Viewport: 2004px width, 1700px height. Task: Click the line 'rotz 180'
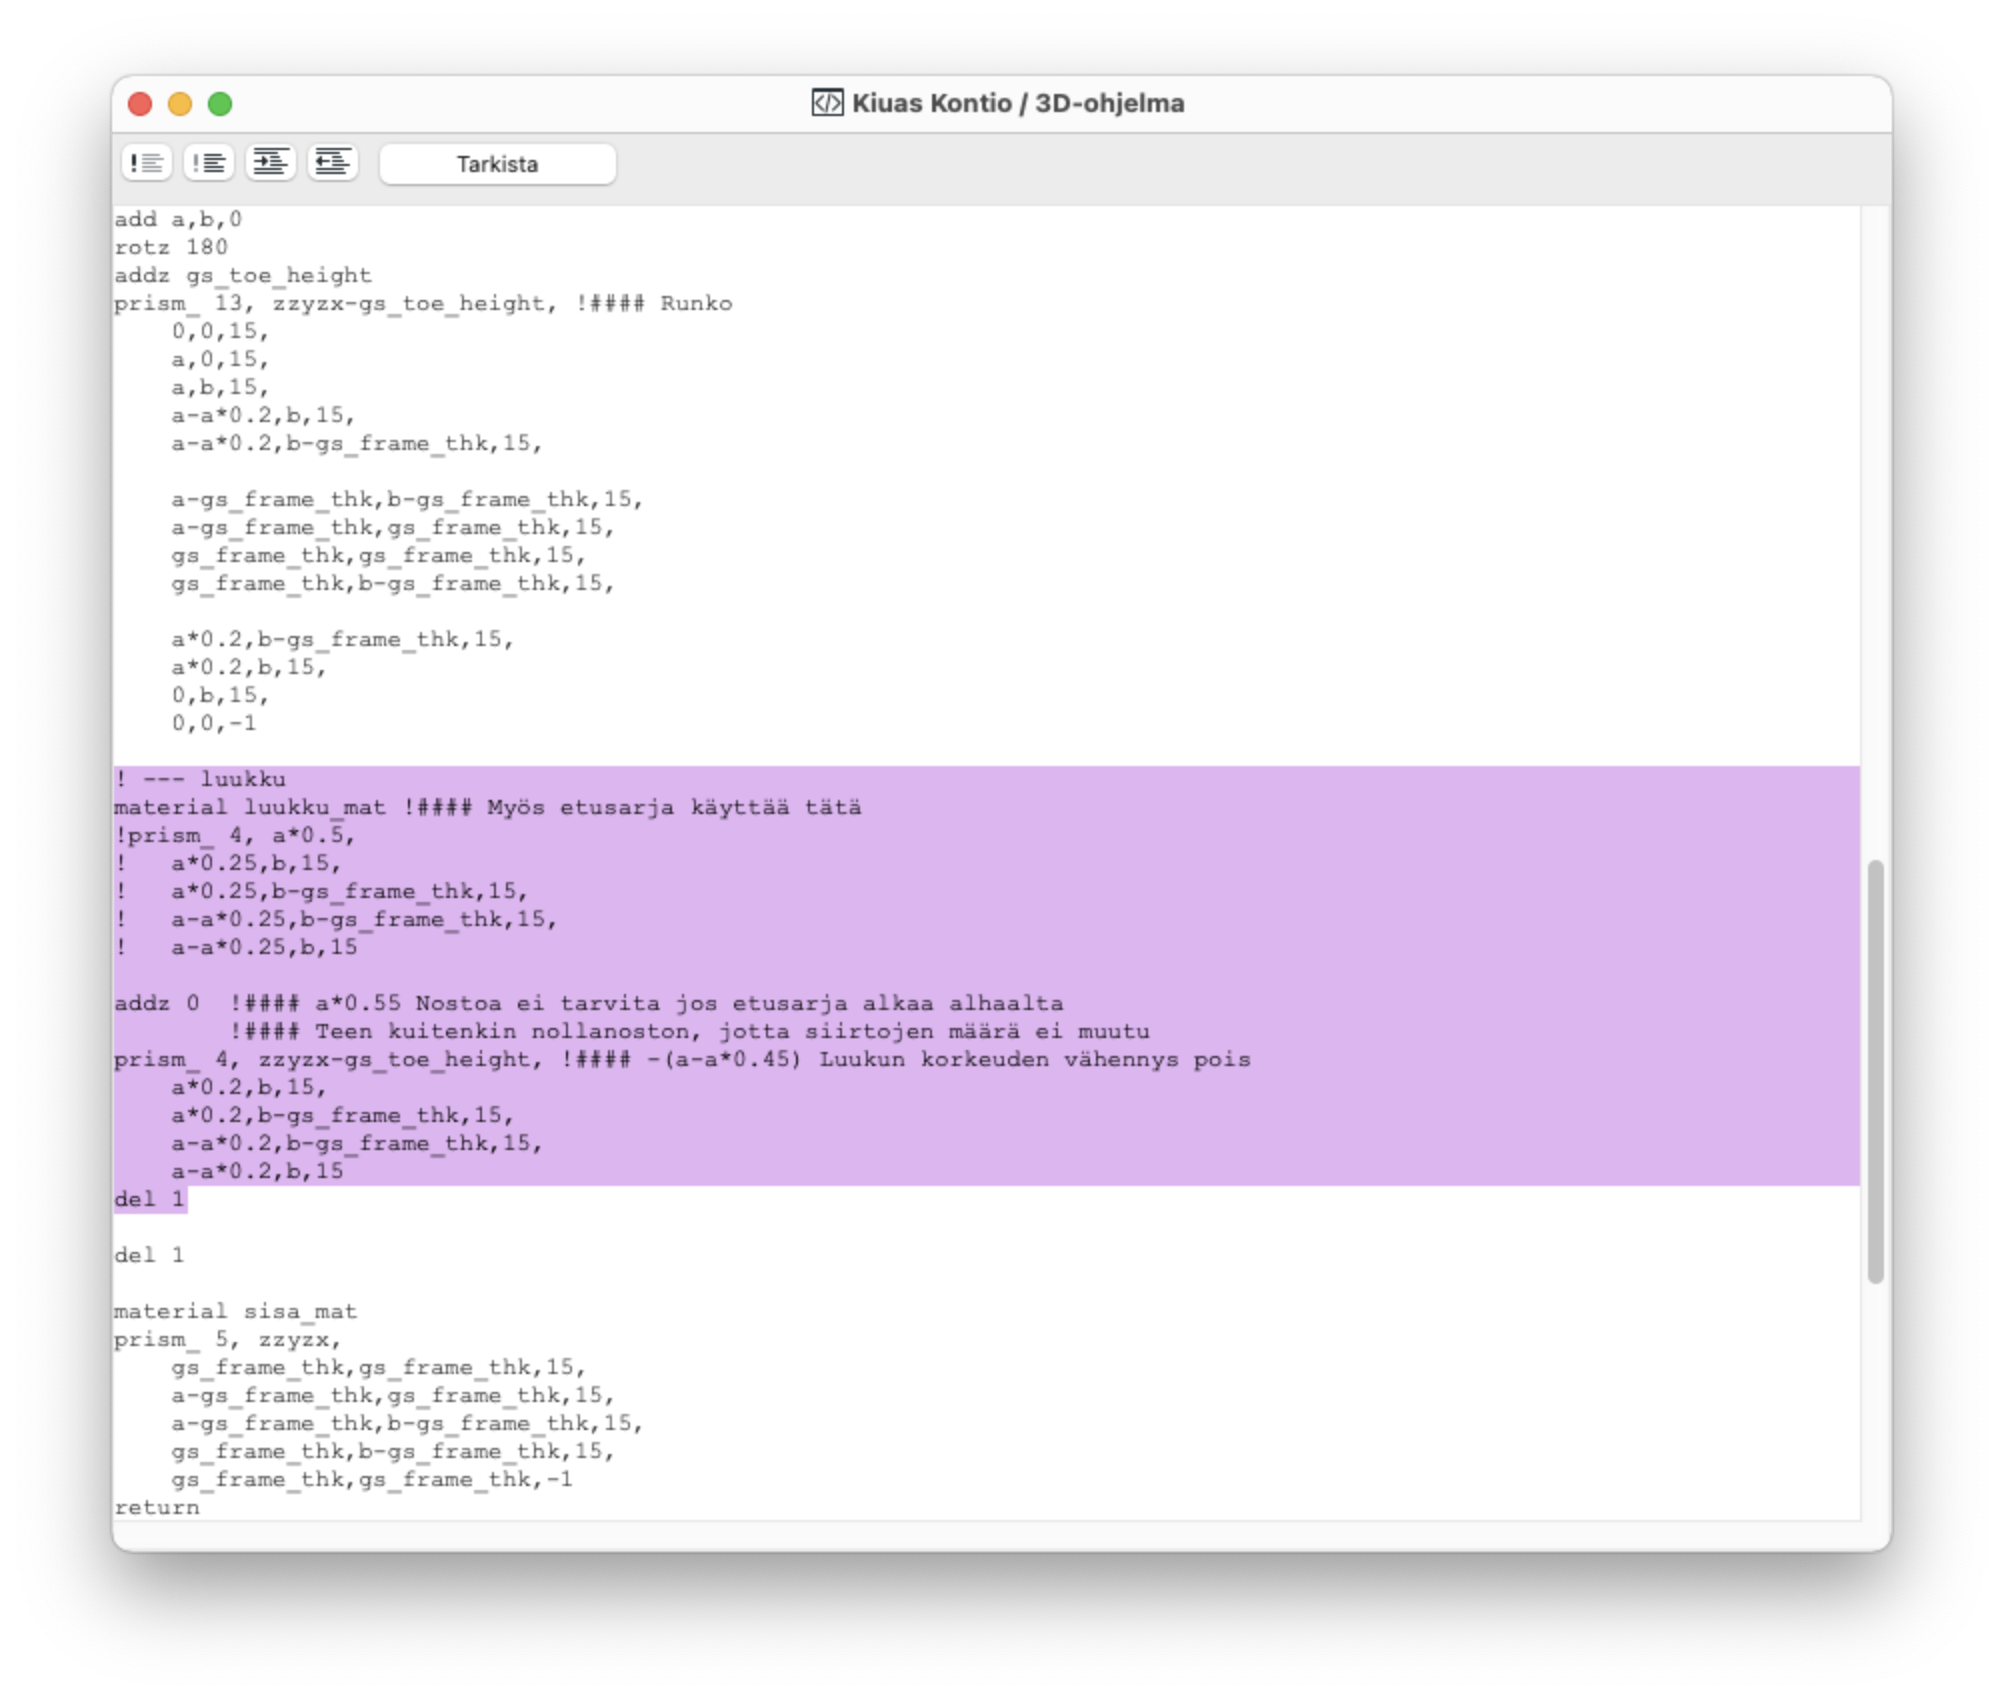pyautogui.click(x=171, y=247)
